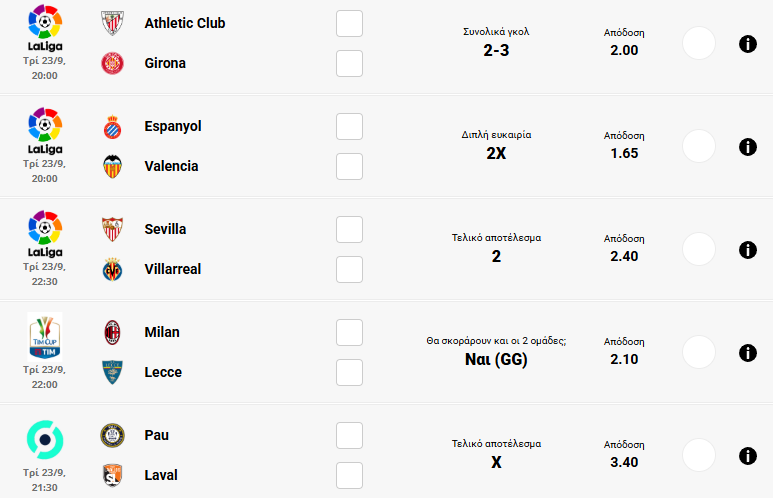This screenshot has height=498, width=773.
Task: Show info for Pau vs Laval
Action: point(747,456)
